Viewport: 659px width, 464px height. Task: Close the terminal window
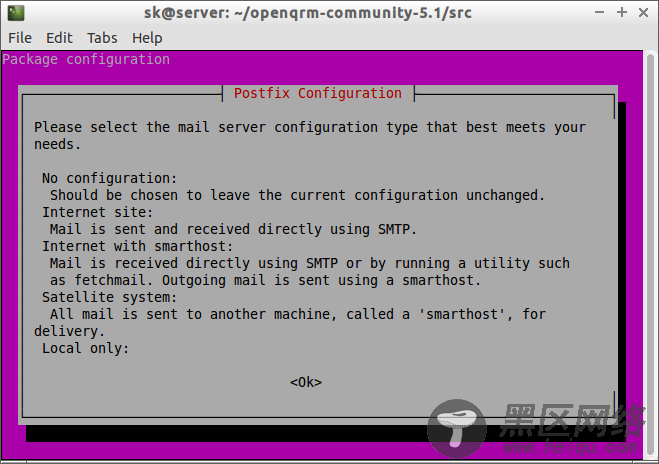(x=643, y=13)
